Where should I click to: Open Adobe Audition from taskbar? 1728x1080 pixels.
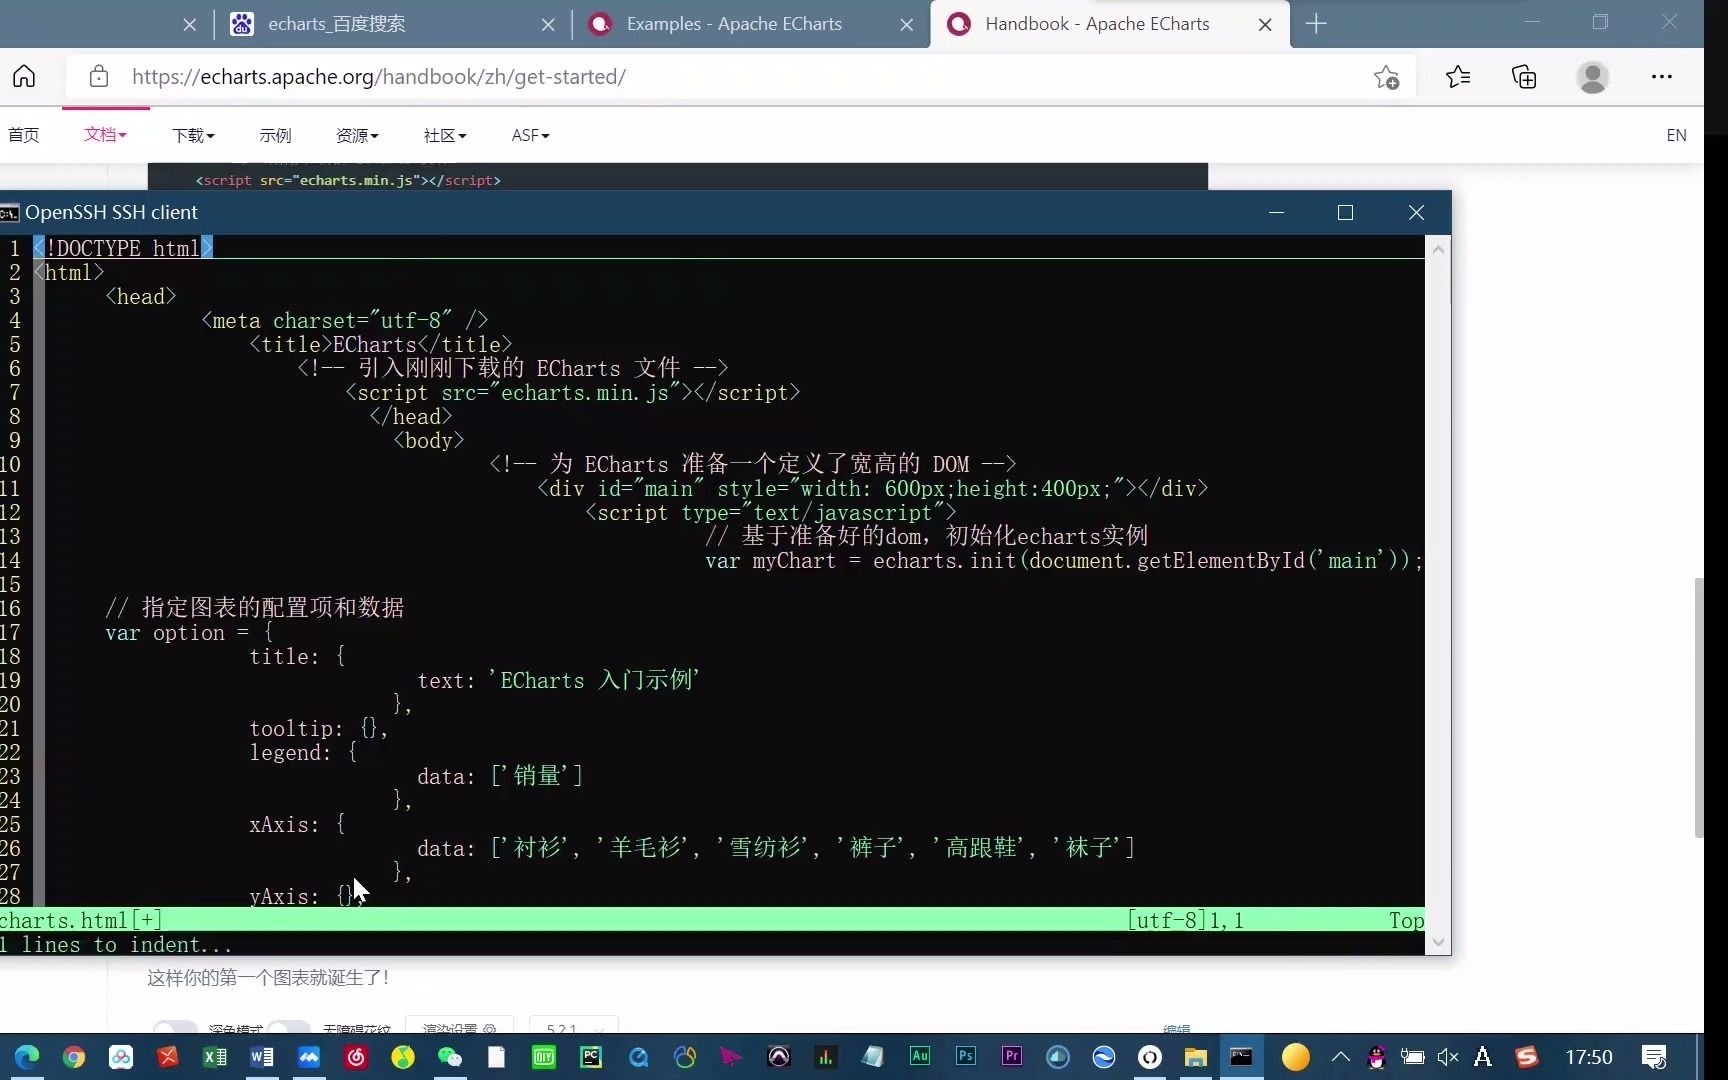pyautogui.click(x=919, y=1056)
